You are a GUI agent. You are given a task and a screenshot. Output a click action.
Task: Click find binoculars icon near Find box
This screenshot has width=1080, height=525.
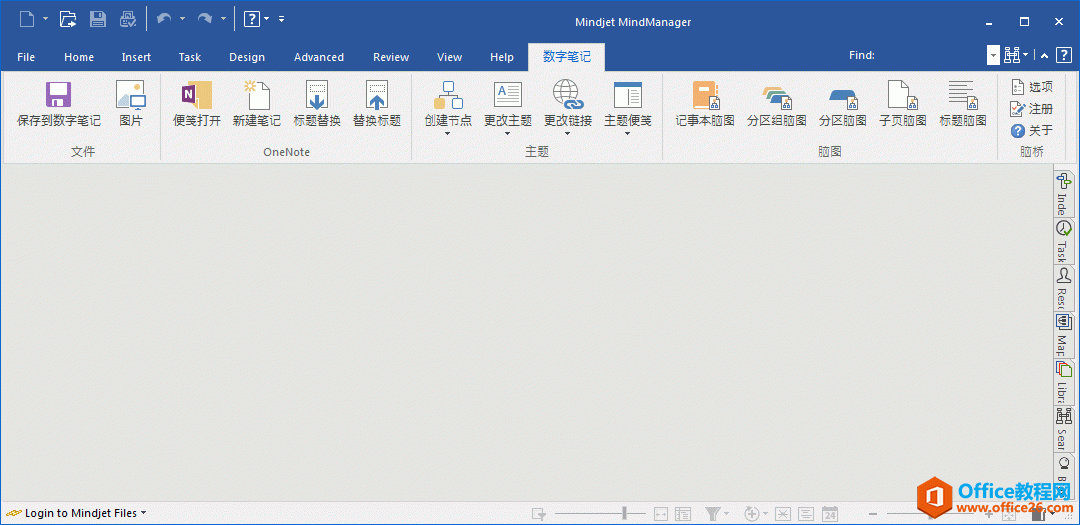tap(1012, 56)
